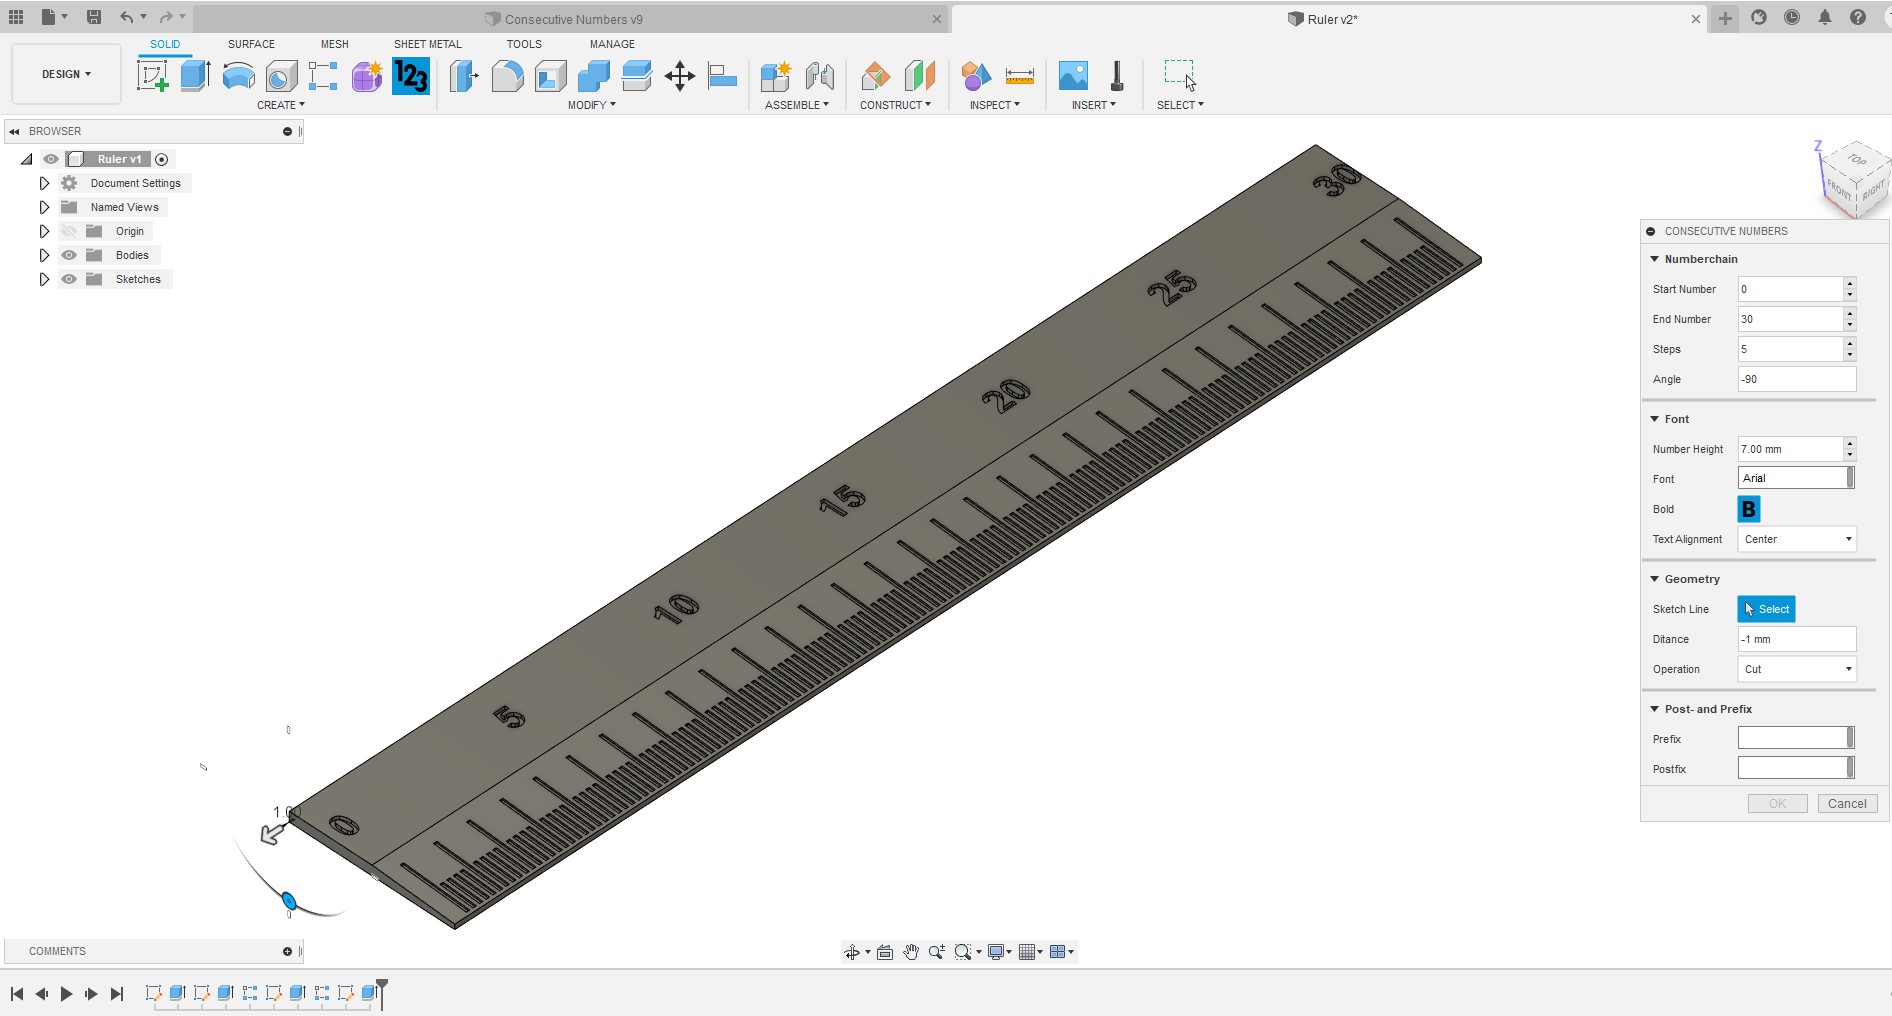Click the Sketch Line Select button
The width and height of the screenshot is (1892, 1016).
pos(1766,609)
